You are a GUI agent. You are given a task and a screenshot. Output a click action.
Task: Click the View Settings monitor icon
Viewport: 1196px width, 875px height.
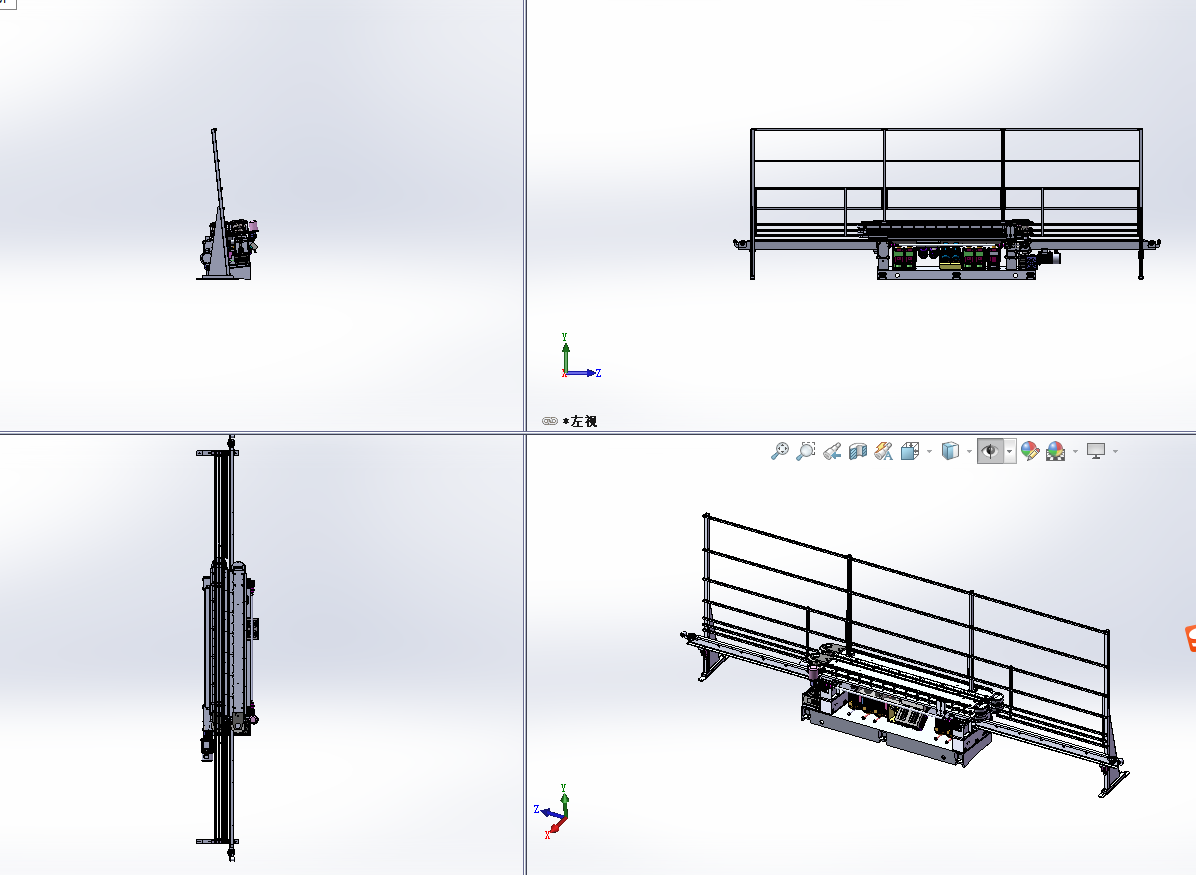tap(1096, 452)
